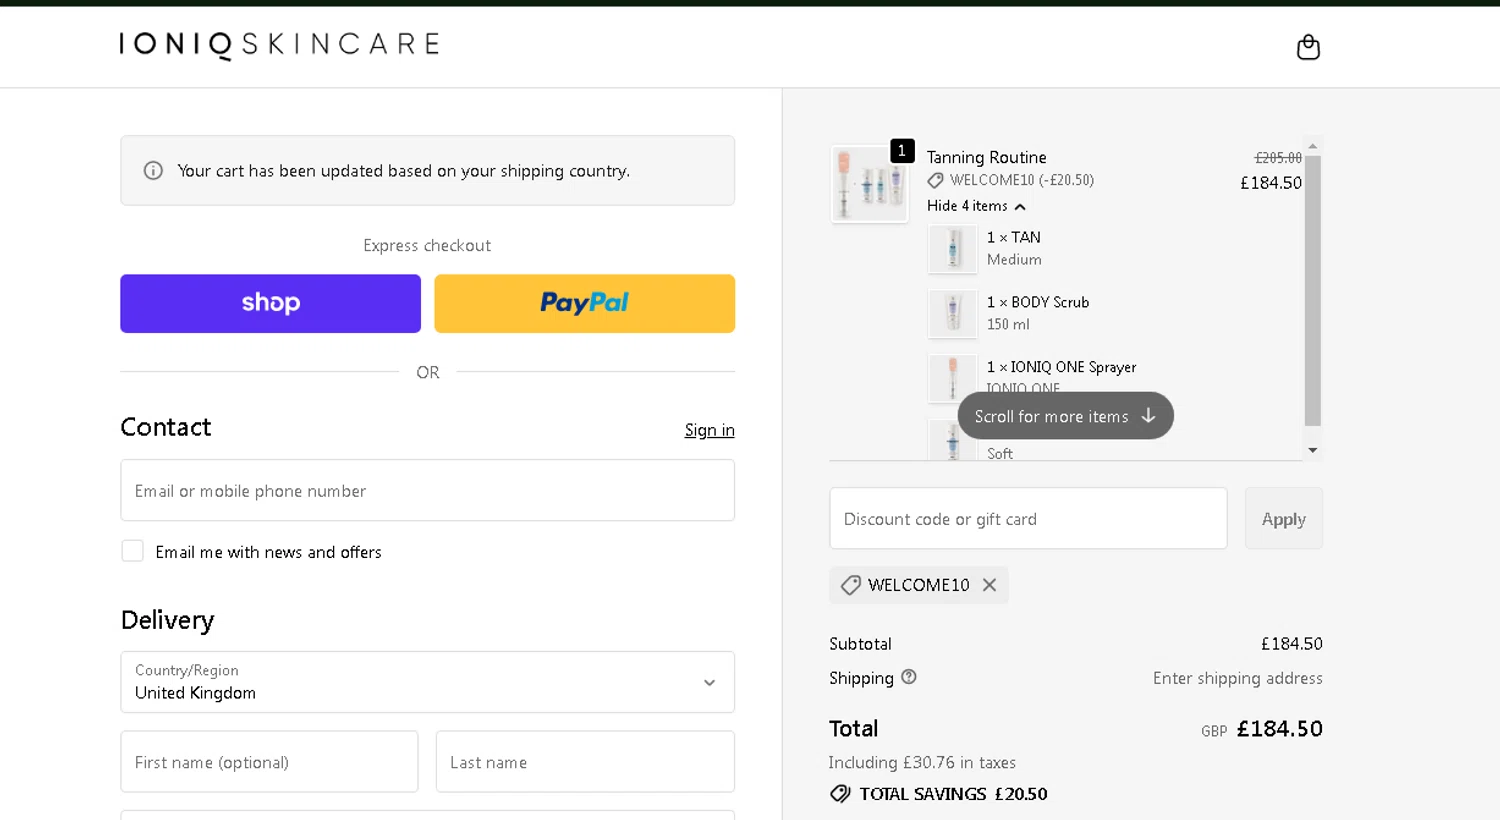Click the scroll down arrow of items list

pos(1313,450)
